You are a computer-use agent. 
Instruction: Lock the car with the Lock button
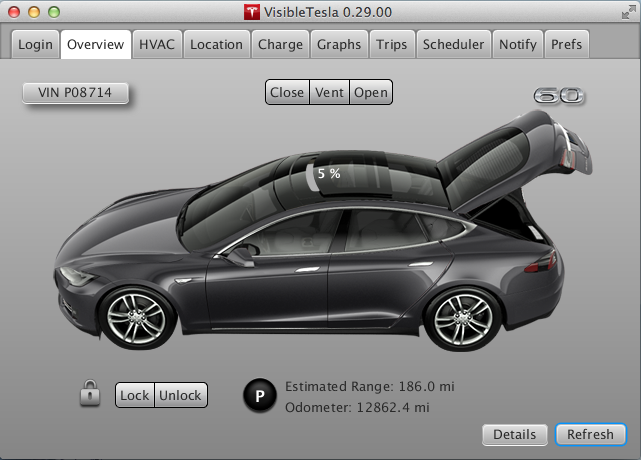pos(135,395)
